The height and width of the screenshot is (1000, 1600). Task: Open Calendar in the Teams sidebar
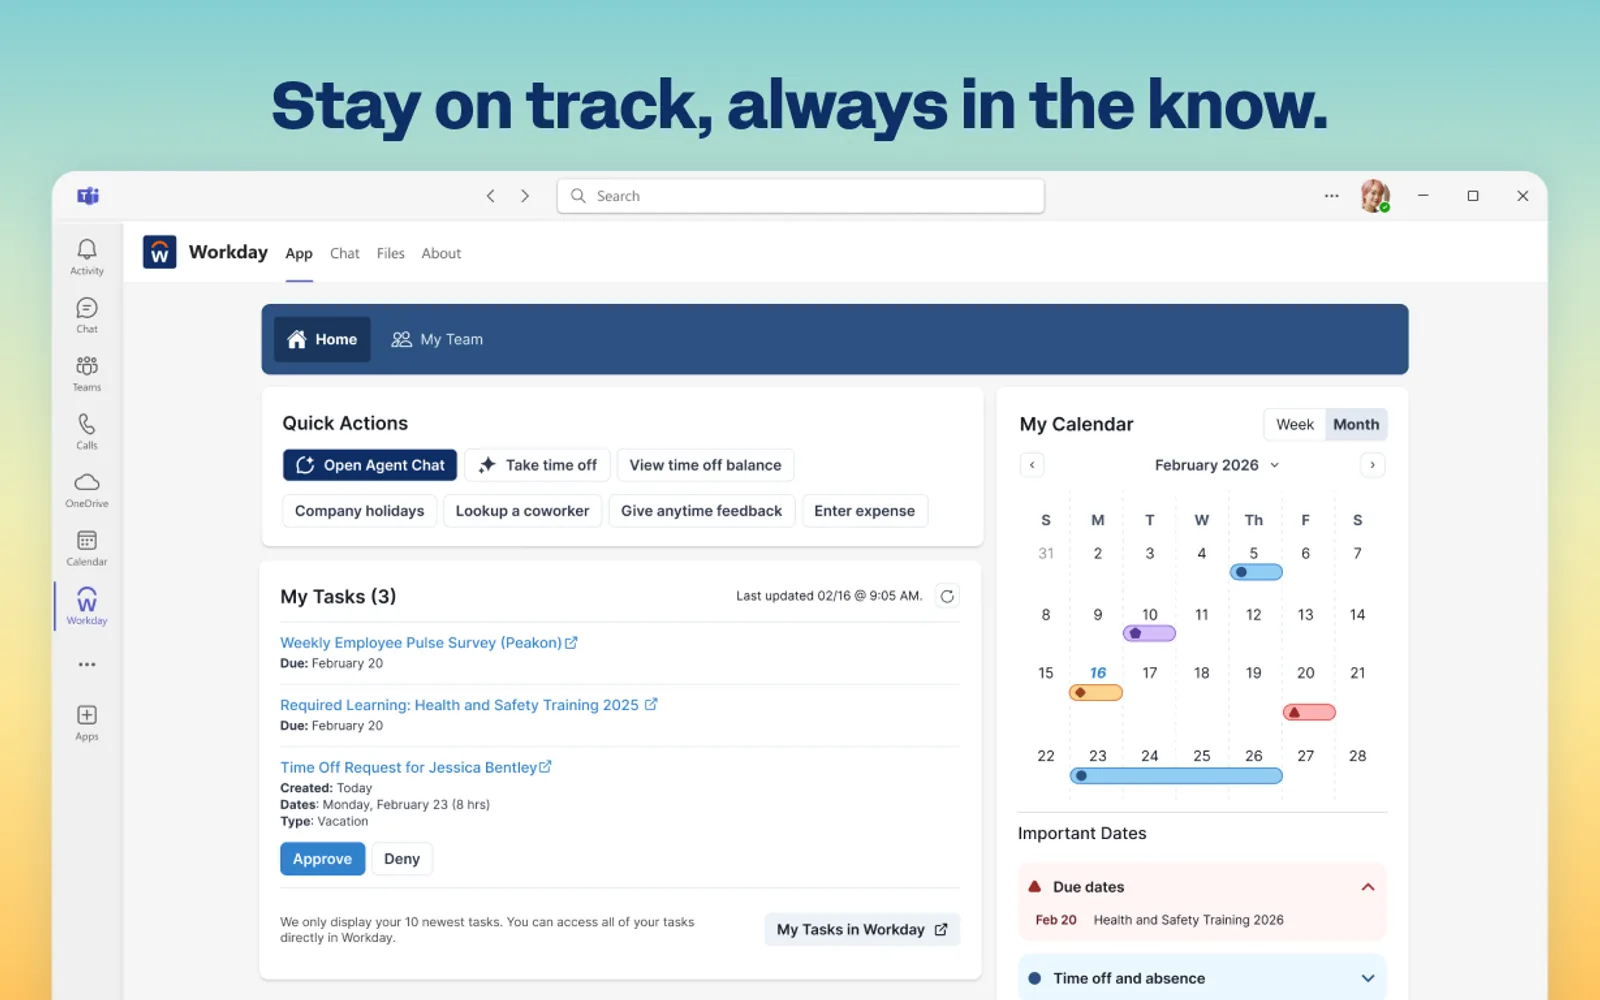point(87,548)
